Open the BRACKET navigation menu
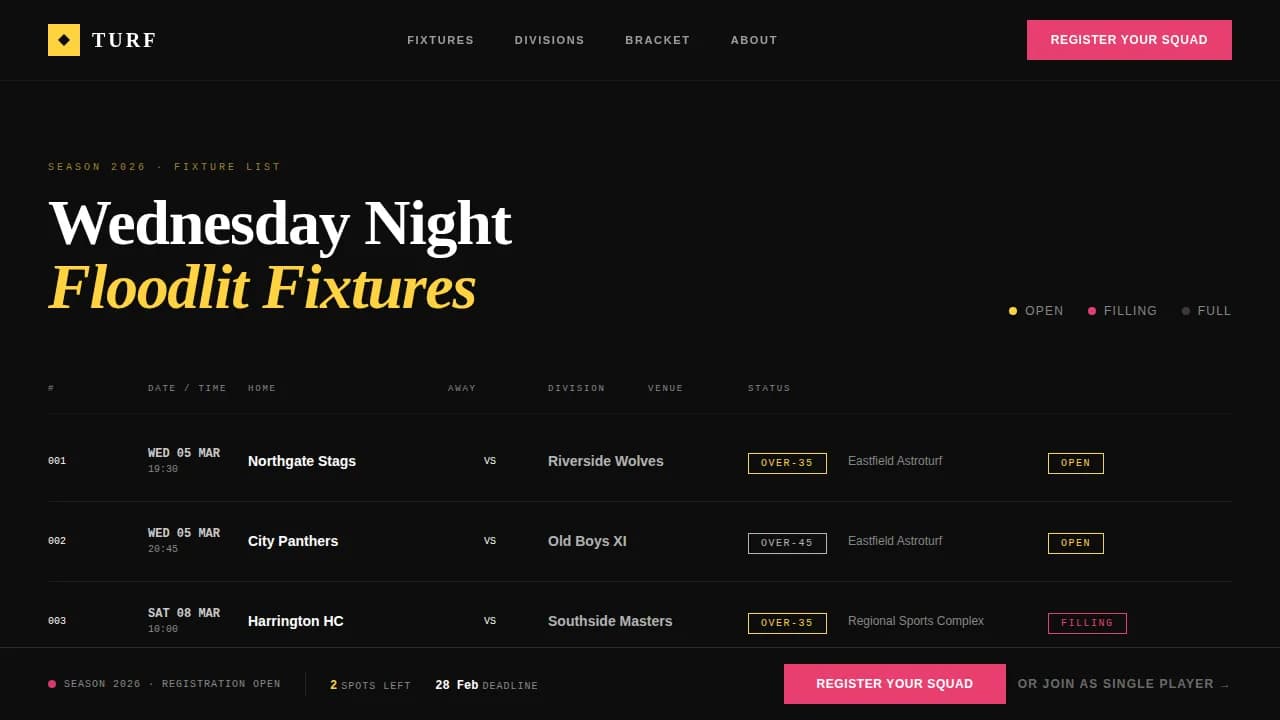 point(657,40)
